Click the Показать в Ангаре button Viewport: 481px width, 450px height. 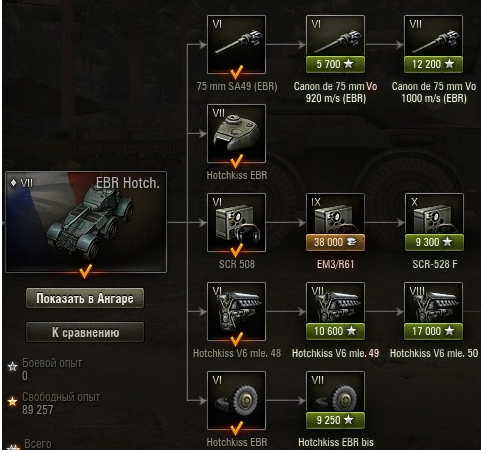coord(85,298)
